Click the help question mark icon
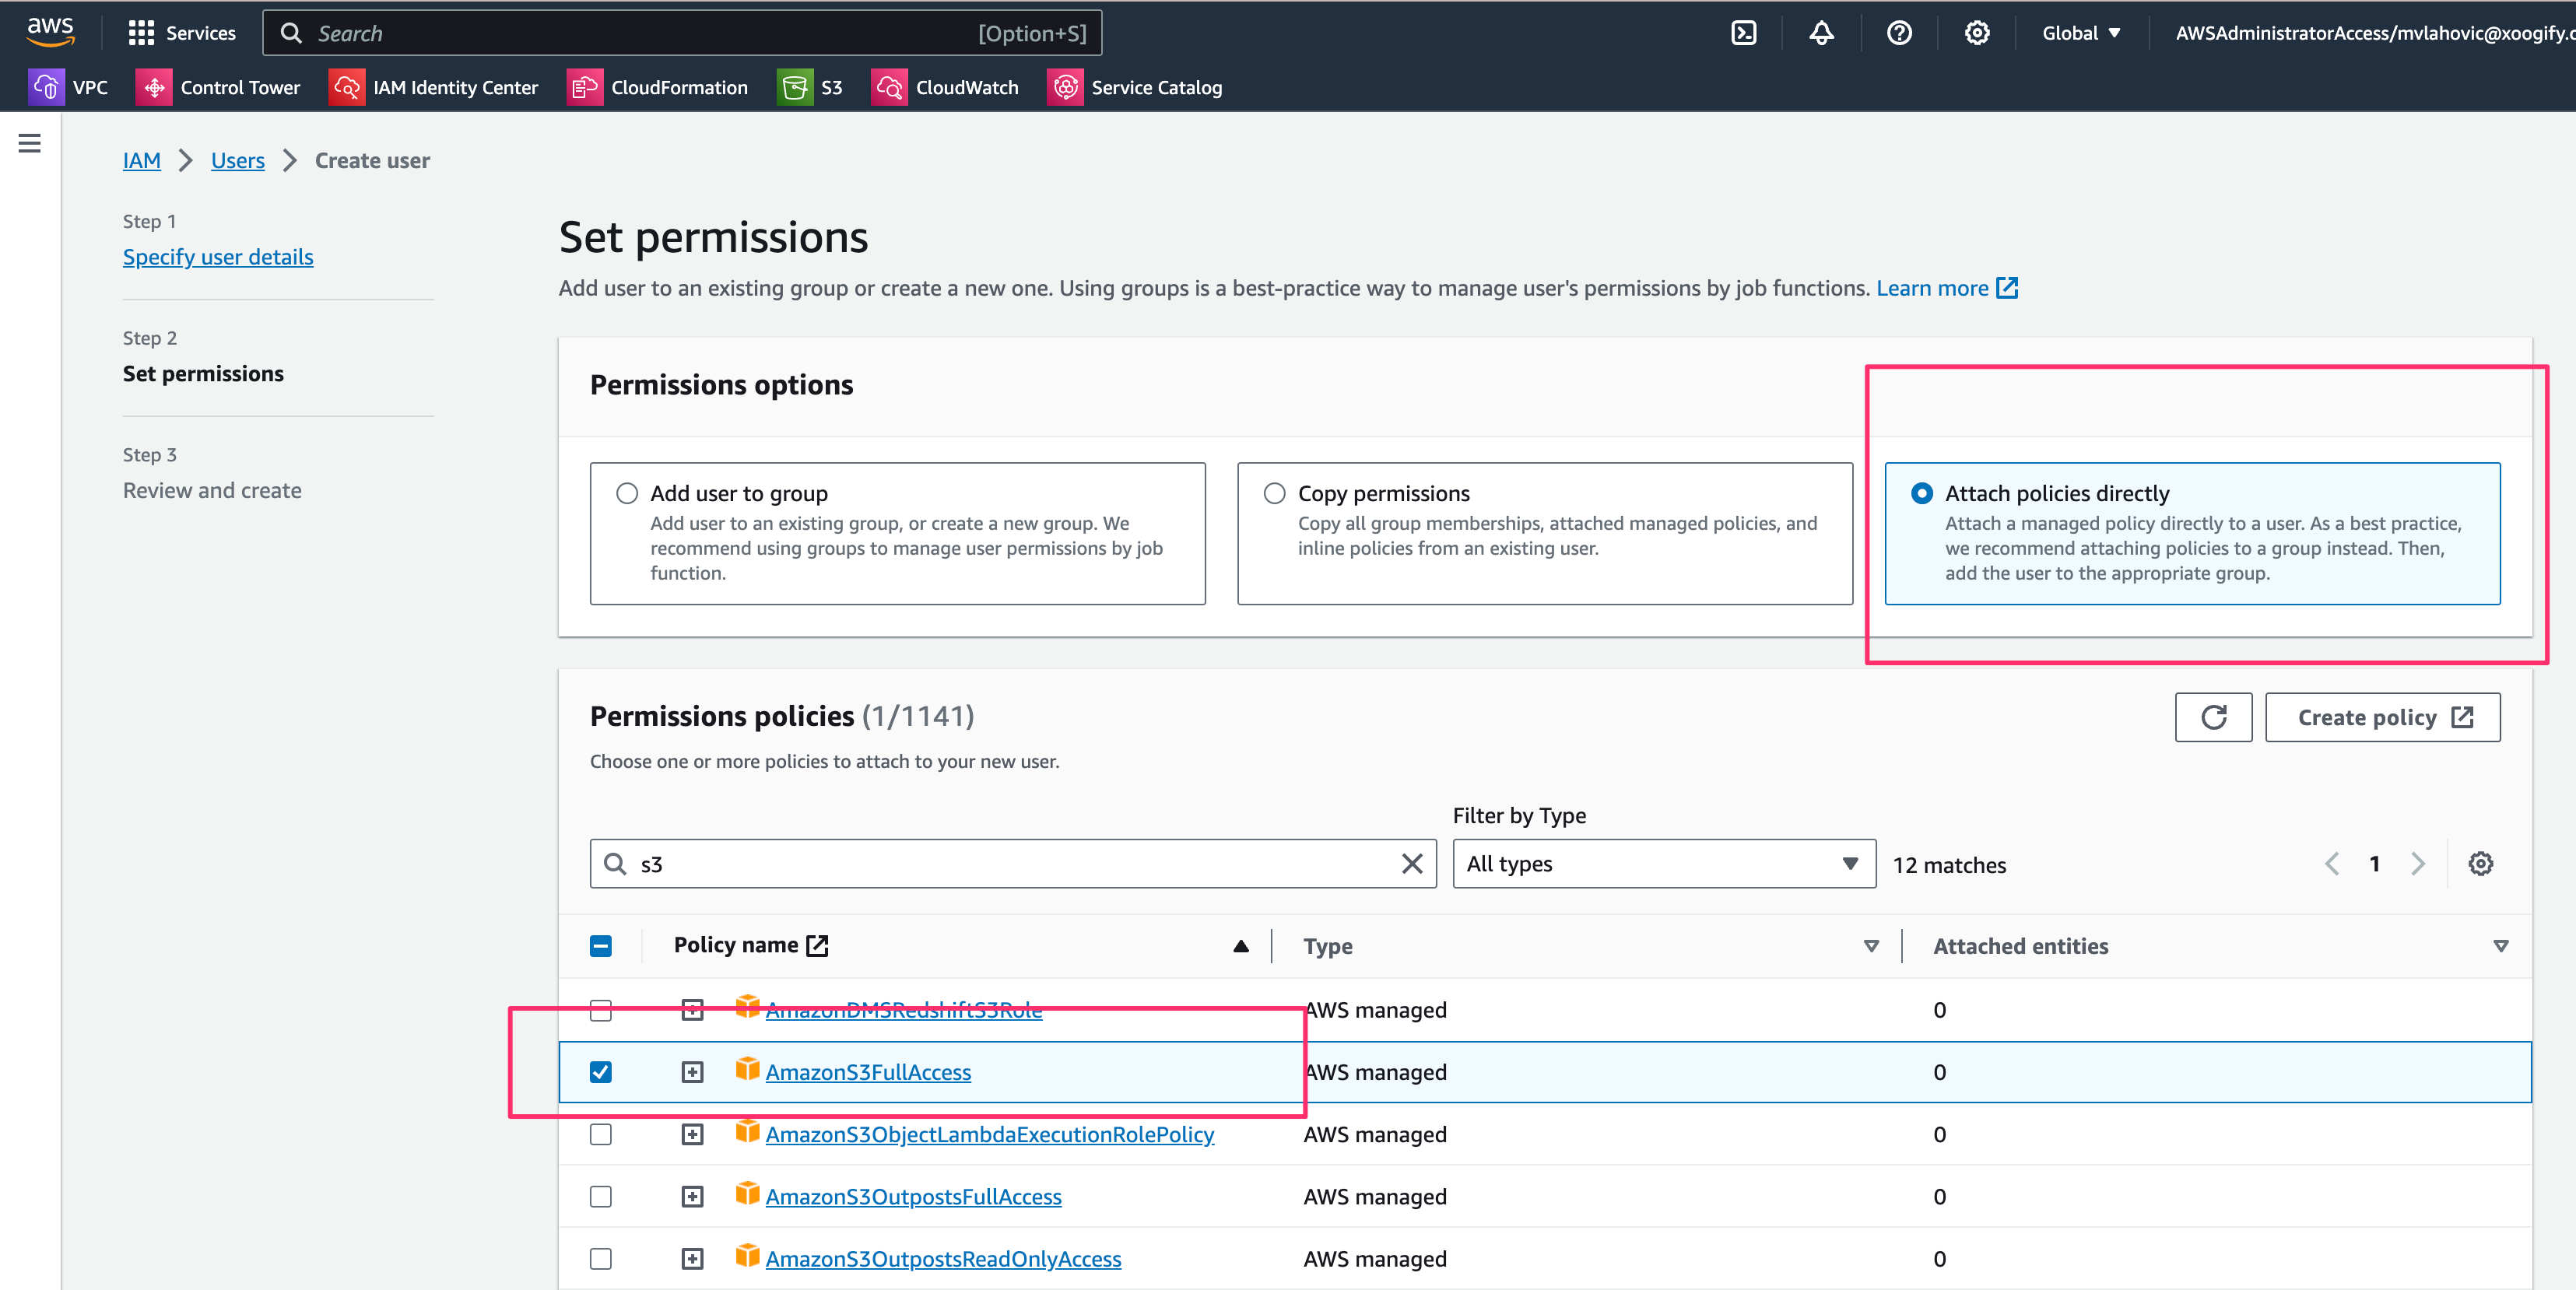This screenshot has height=1290, width=2576. coord(1898,33)
